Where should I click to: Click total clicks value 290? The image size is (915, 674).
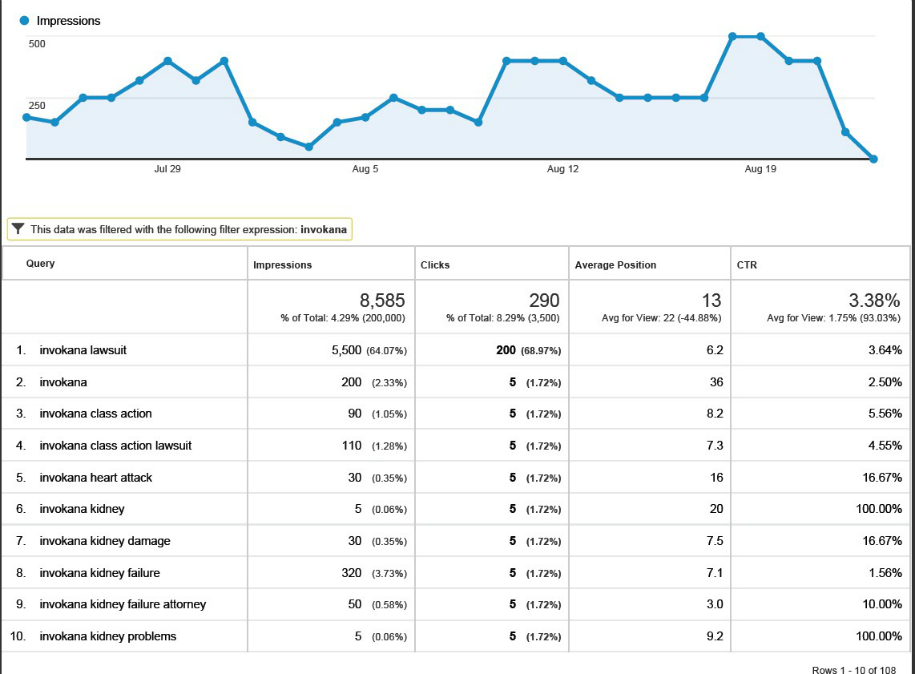pyautogui.click(x=544, y=301)
